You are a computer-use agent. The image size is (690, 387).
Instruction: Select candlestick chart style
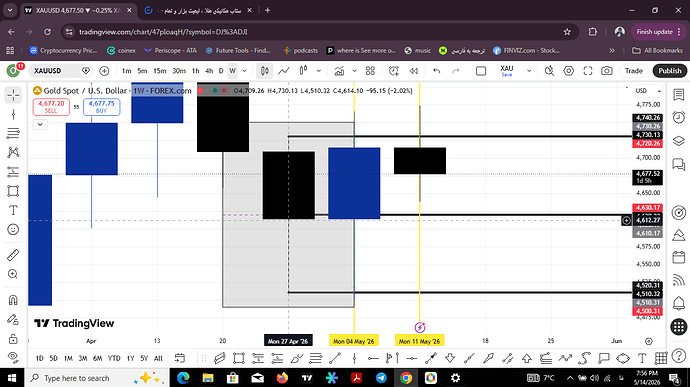pos(264,70)
